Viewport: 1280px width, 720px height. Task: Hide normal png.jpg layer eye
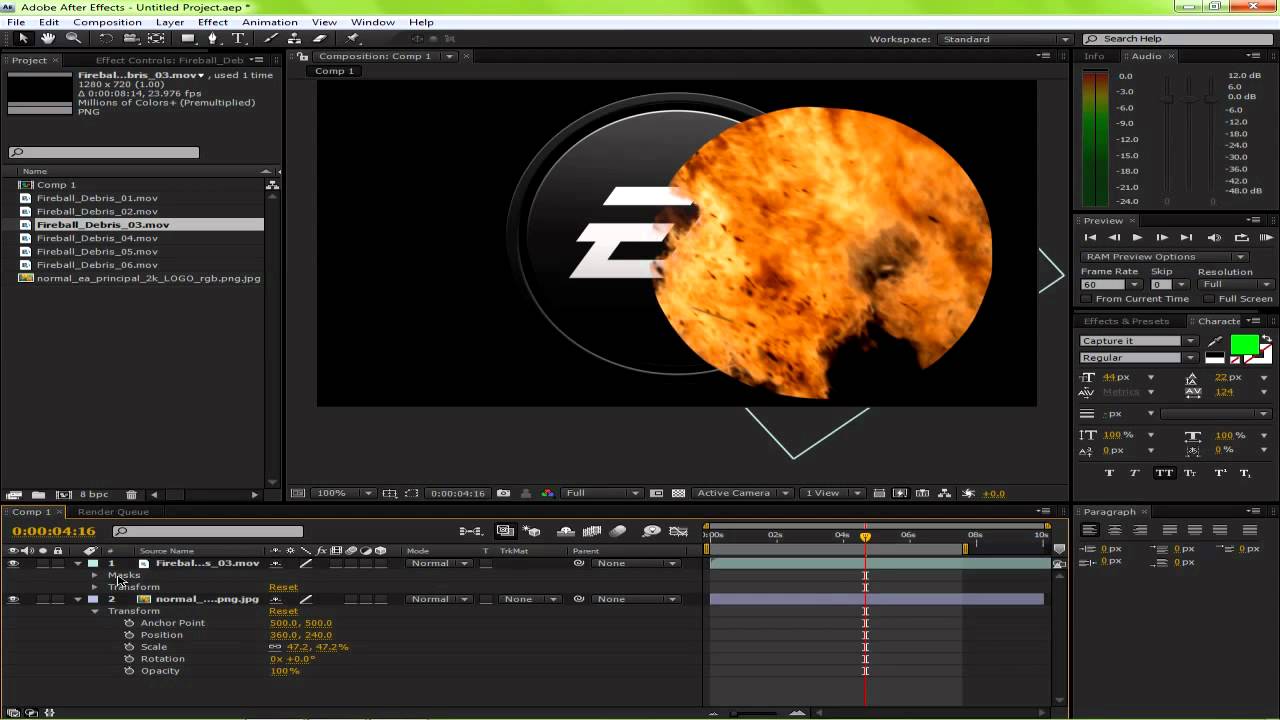coord(13,599)
